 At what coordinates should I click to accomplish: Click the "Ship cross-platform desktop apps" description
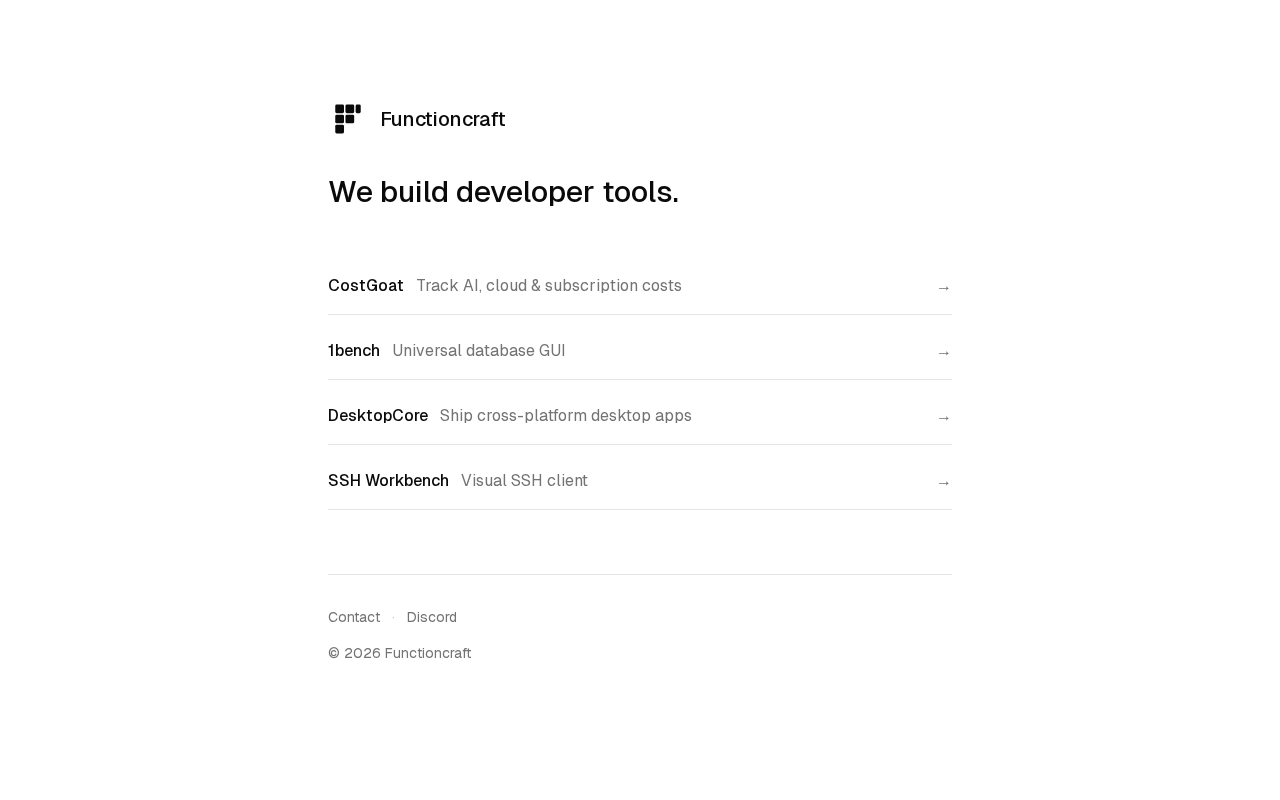click(x=565, y=416)
